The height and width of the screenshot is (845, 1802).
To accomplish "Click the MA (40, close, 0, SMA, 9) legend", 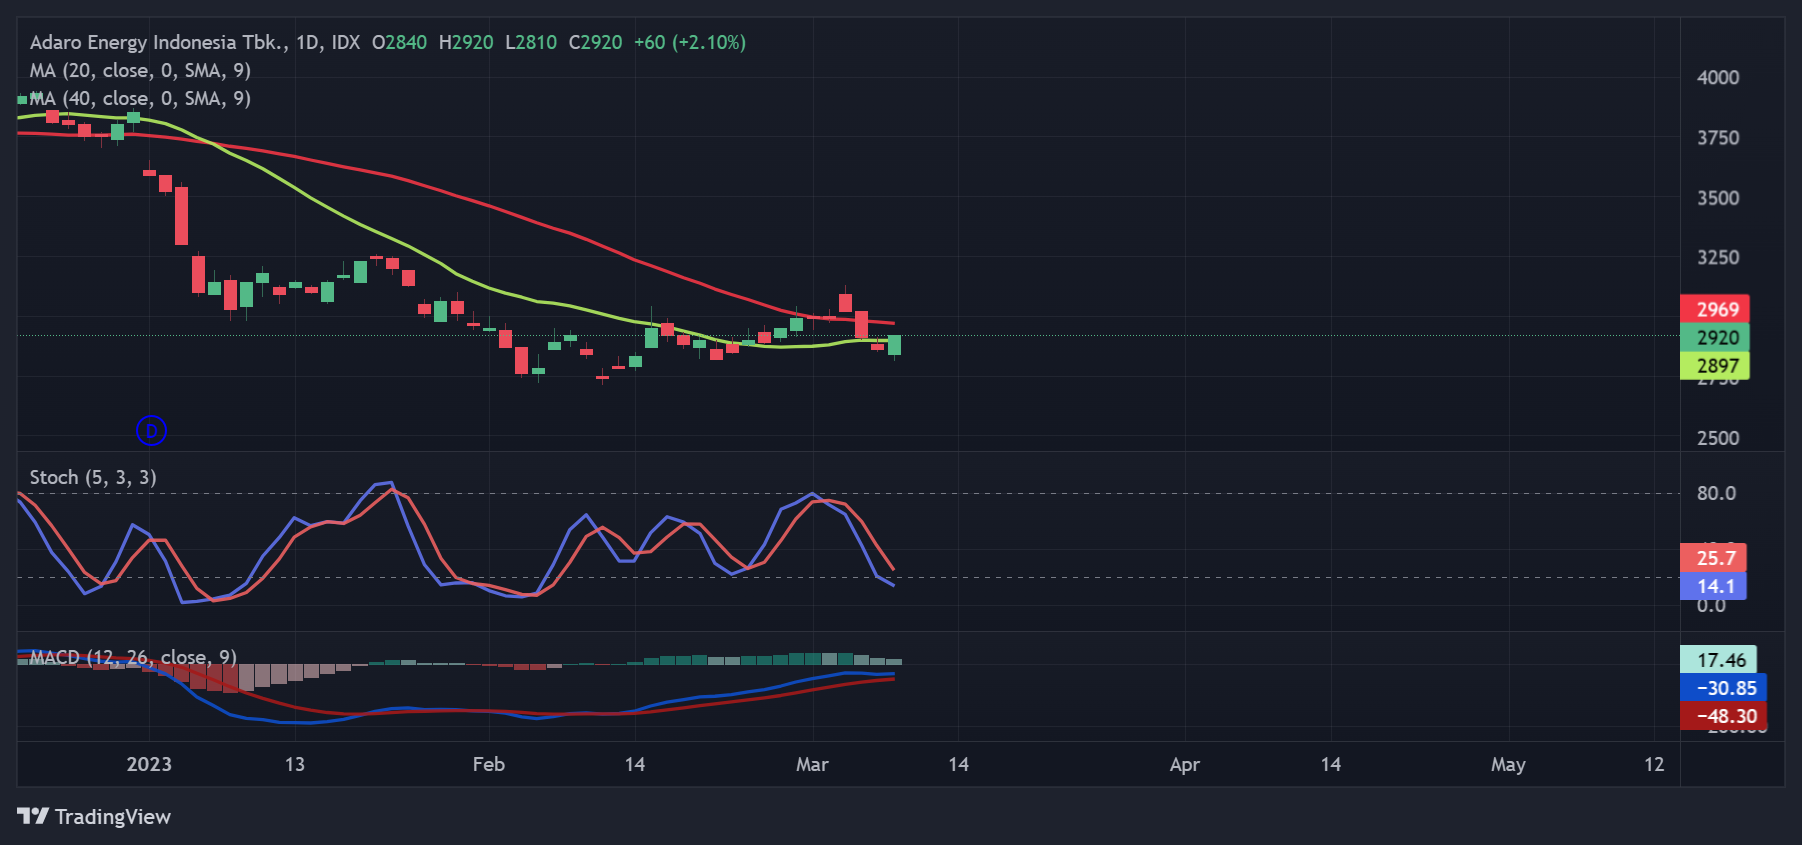I will coord(140,98).
